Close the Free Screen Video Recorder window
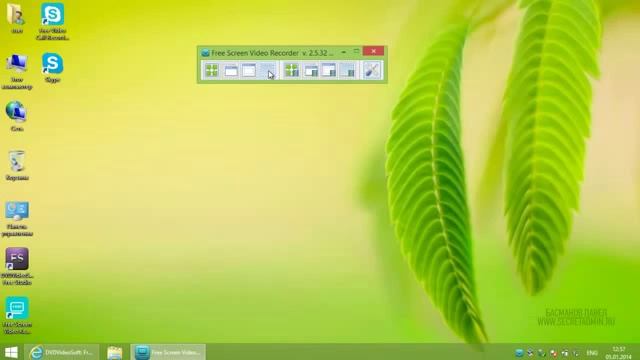640x360 pixels. pyautogui.click(x=373, y=51)
